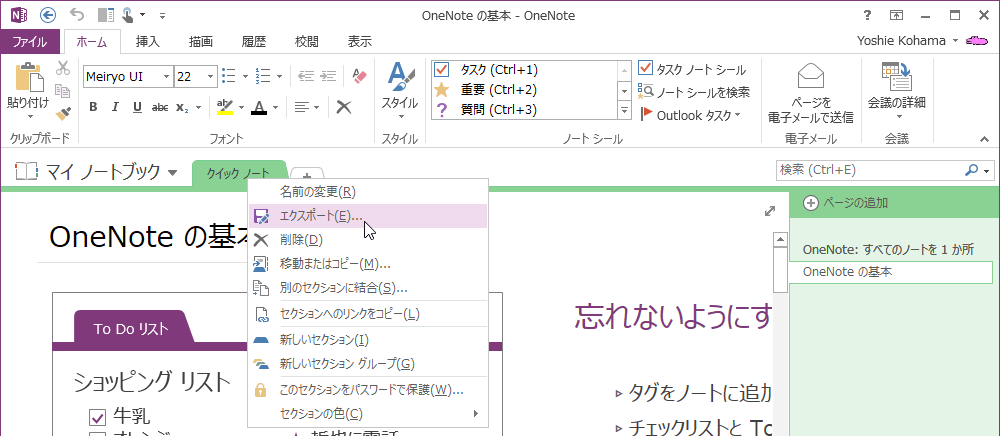Expand the highlight color dropdown arrow

tap(241, 107)
